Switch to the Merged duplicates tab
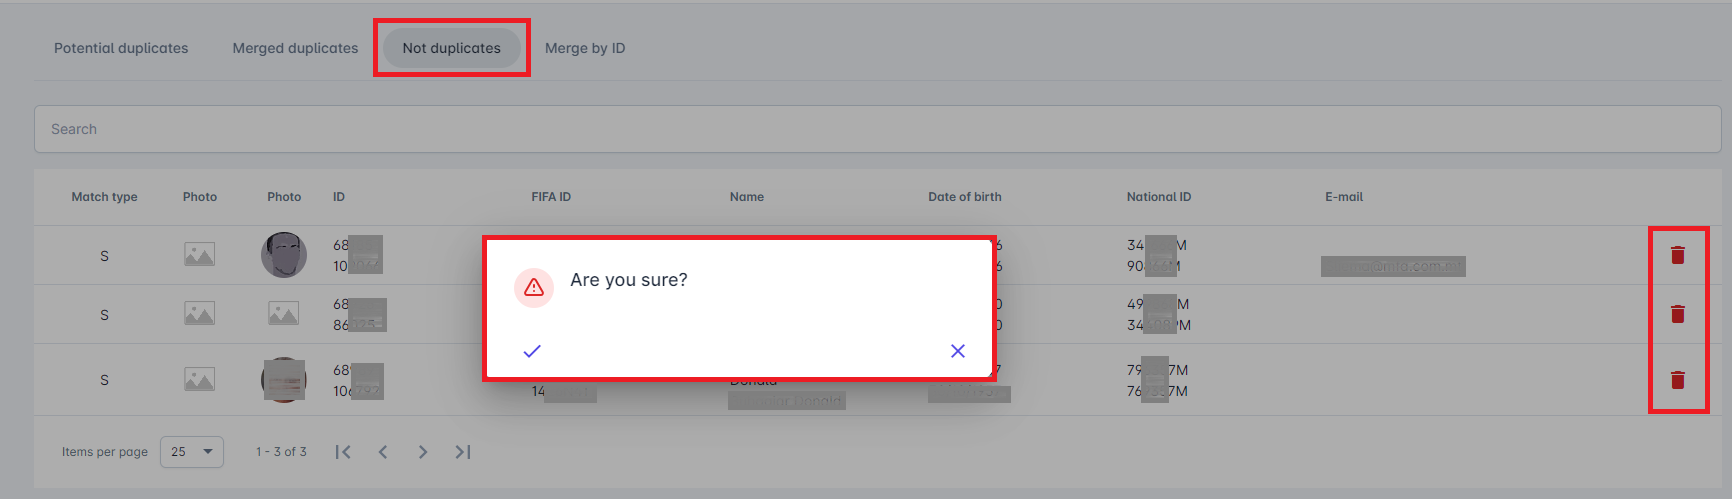1732x499 pixels. (x=295, y=48)
